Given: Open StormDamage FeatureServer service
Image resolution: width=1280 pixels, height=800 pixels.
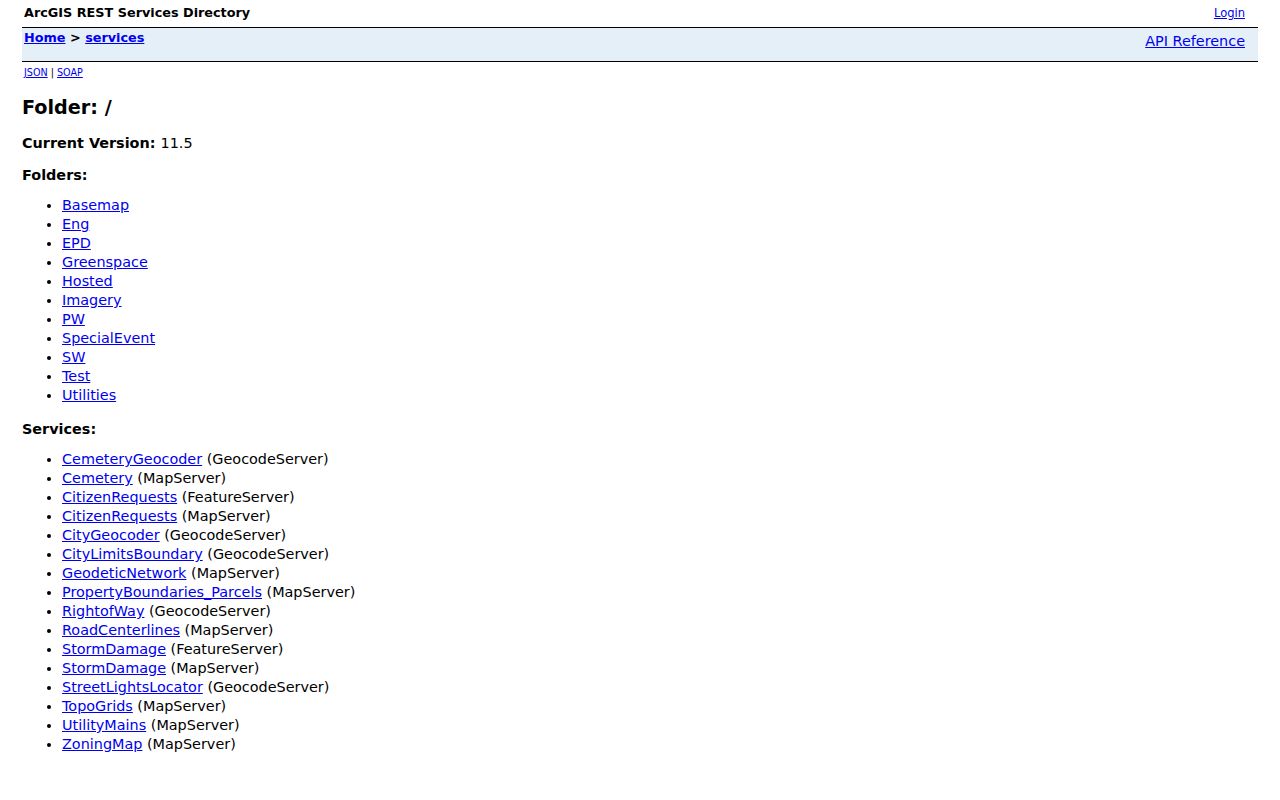Looking at the screenshot, I should pyautogui.click(x=114, y=649).
